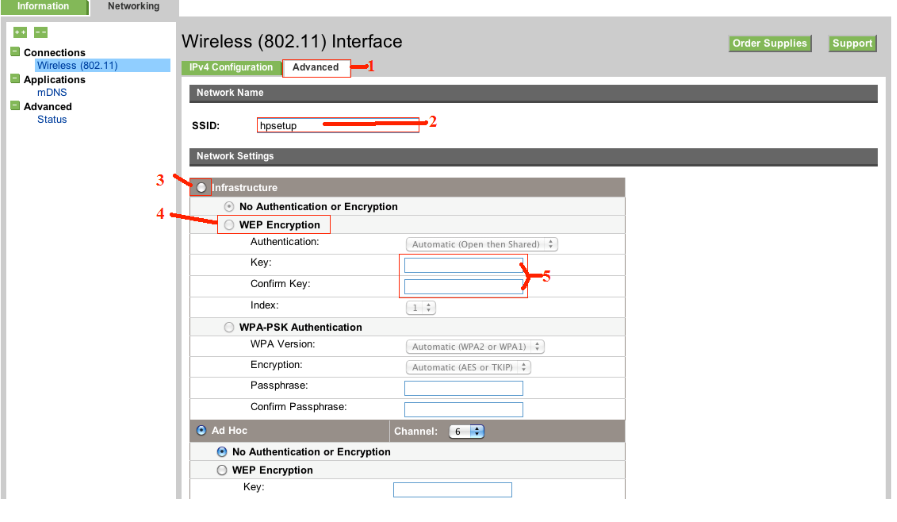Select Infrastructure WEP Encryption radio button
This screenshot has width=897, height=522.
(x=229, y=225)
